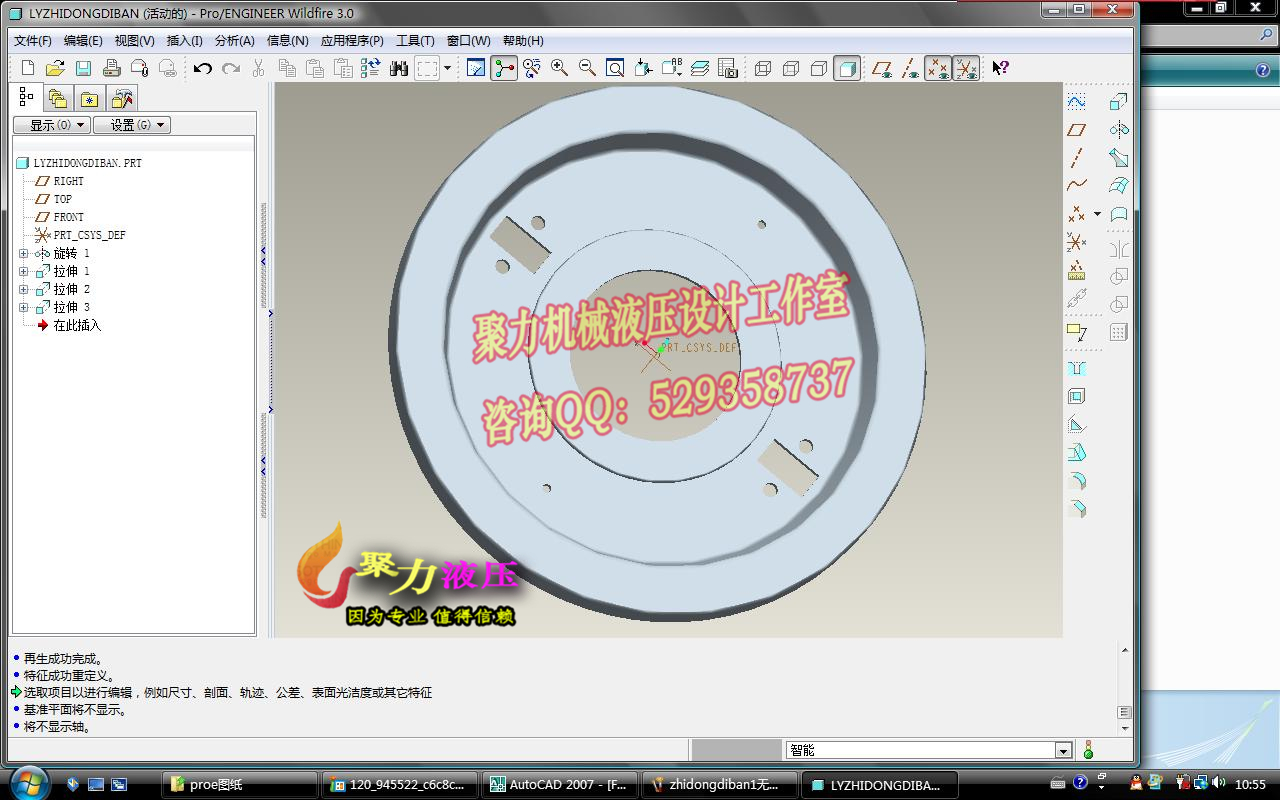Viewport: 1280px width, 800px height.
Task: Select the Zoom In tool
Action: (560, 68)
